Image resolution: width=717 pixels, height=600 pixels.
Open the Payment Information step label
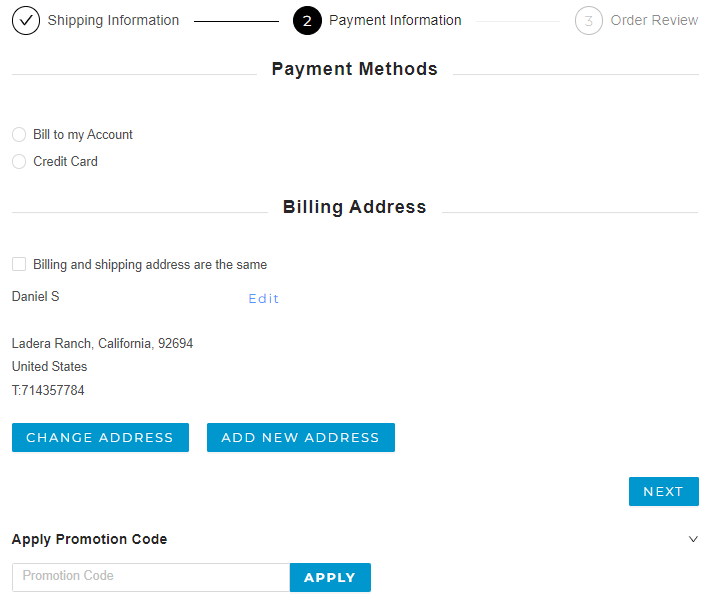pyautogui.click(x=395, y=20)
